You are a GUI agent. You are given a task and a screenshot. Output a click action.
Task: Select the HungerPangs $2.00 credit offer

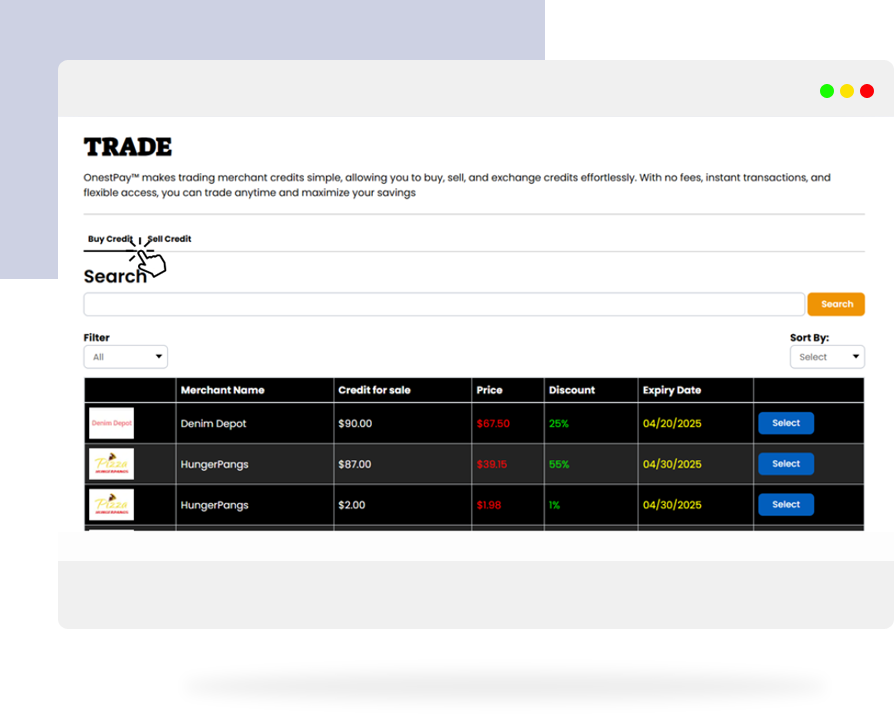(785, 505)
